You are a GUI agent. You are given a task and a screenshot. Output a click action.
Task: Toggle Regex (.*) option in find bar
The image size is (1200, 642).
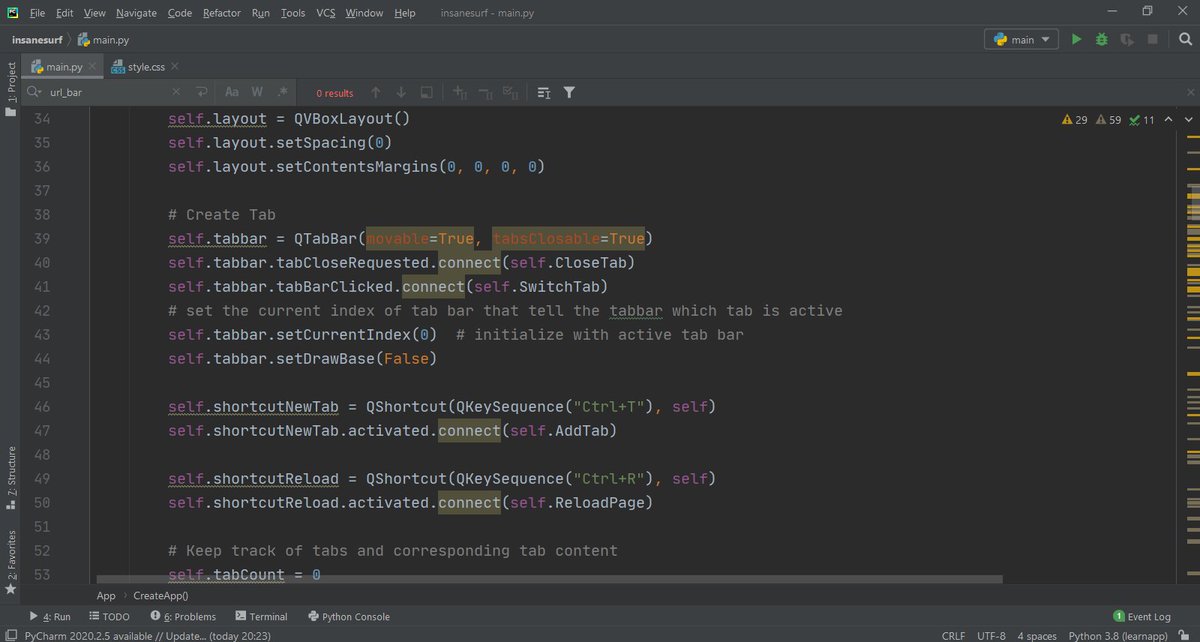(x=282, y=92)
